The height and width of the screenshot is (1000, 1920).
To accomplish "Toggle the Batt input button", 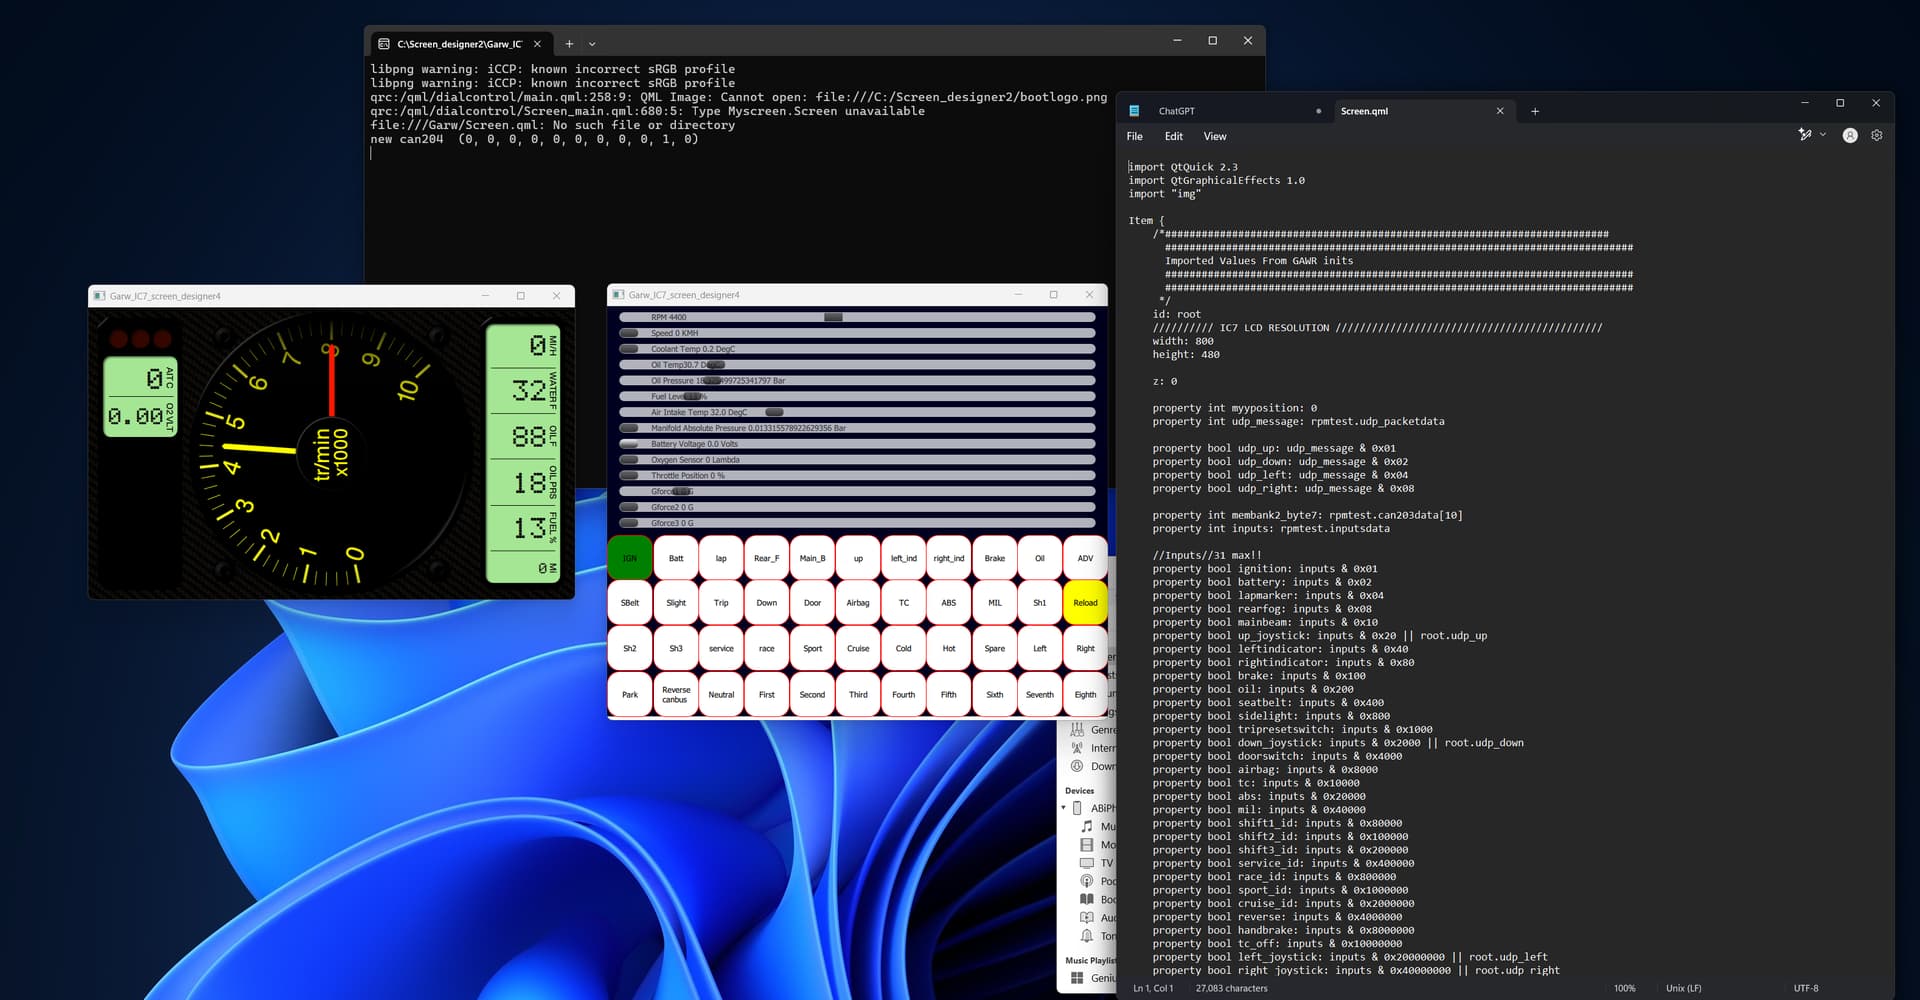I will point(676,558).
